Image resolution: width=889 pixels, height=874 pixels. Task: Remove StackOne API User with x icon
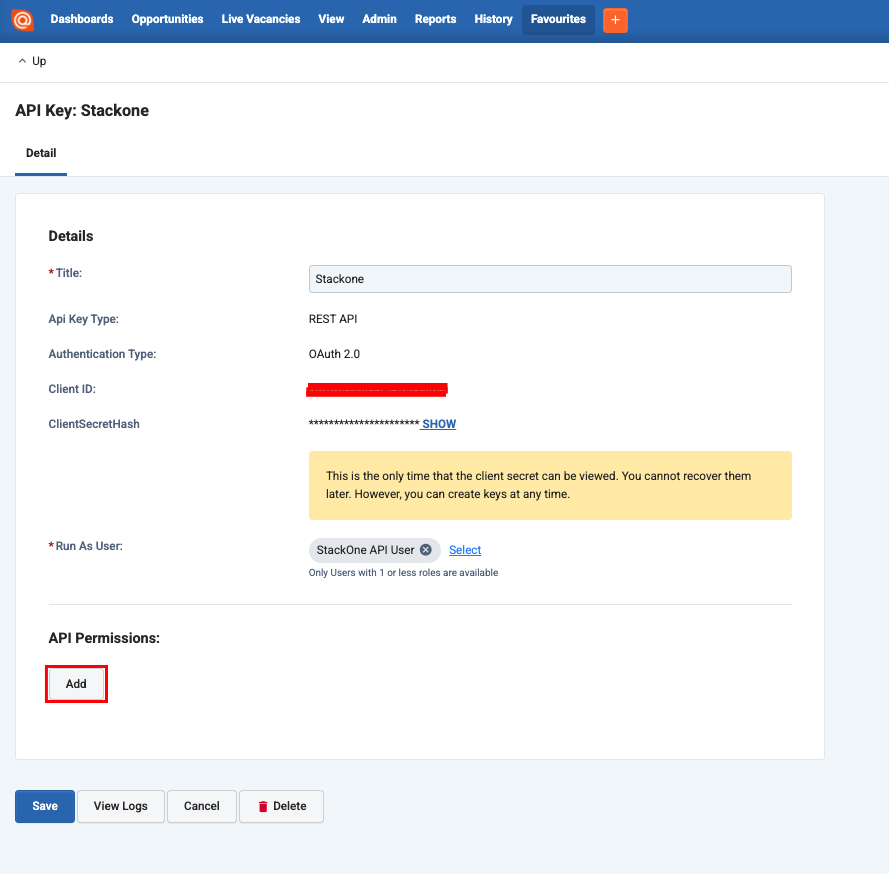pos(426,550)
